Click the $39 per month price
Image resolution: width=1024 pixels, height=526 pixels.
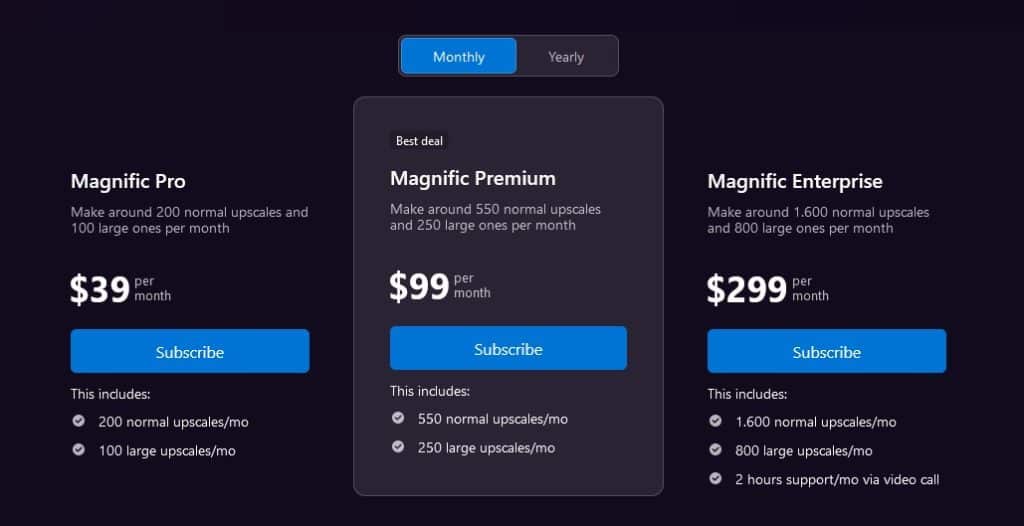[x=121, y=289]
